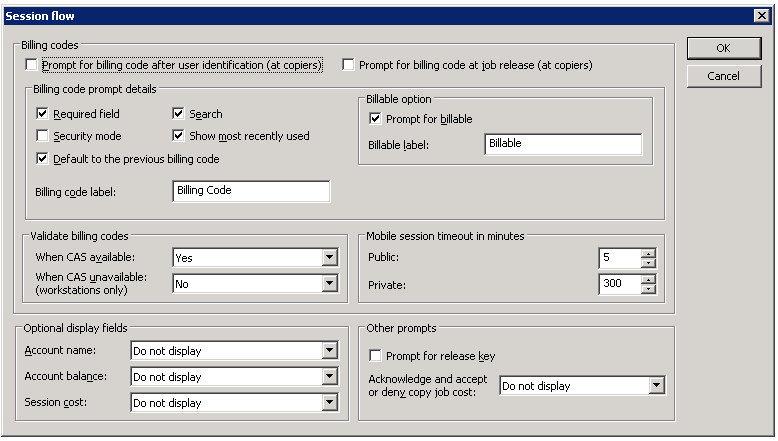Click the Cancel button

723,76
